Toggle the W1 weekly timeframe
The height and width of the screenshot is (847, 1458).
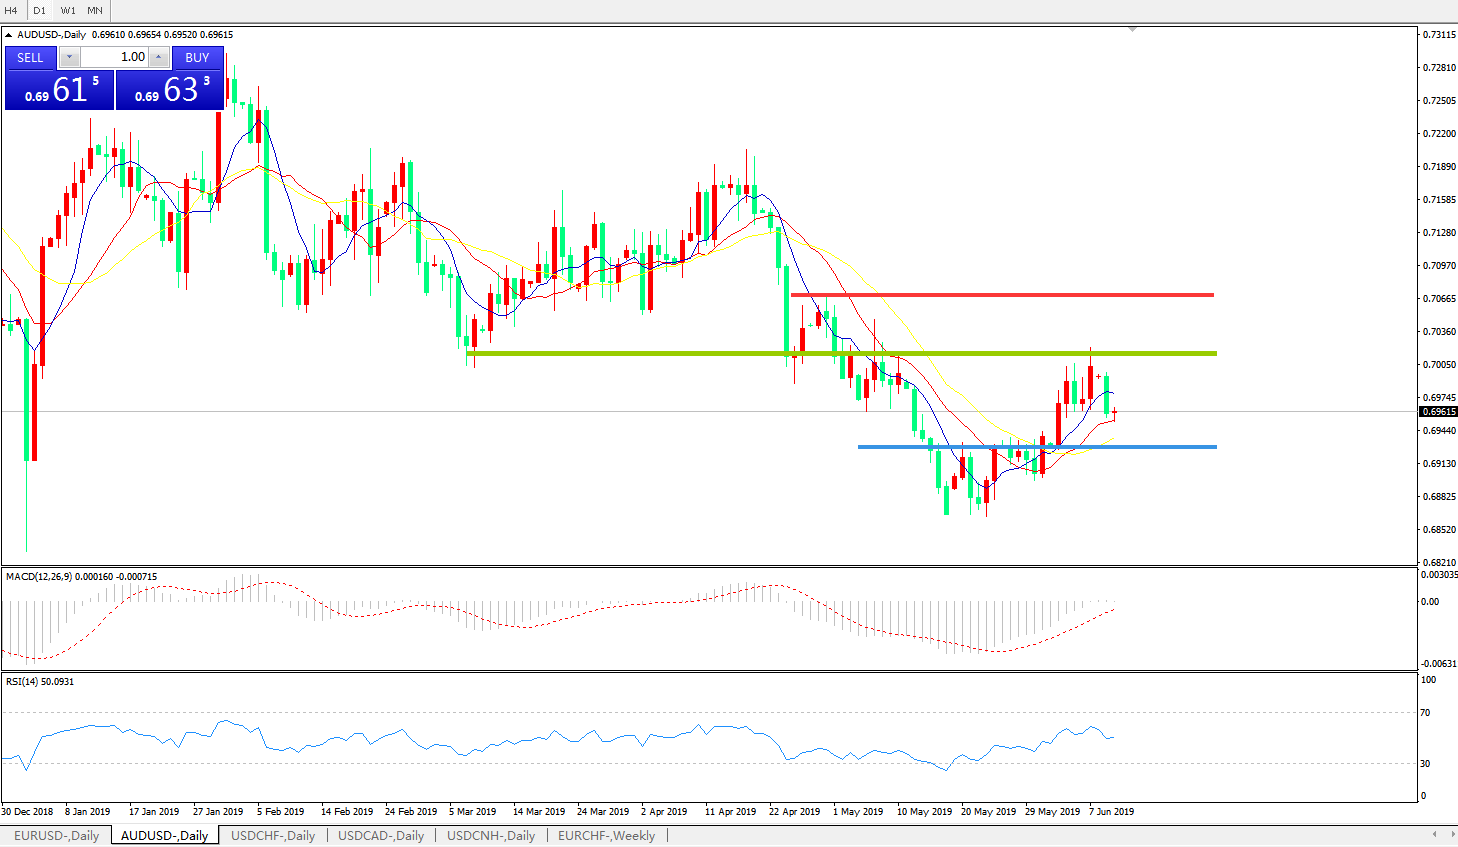pos(68,10)
